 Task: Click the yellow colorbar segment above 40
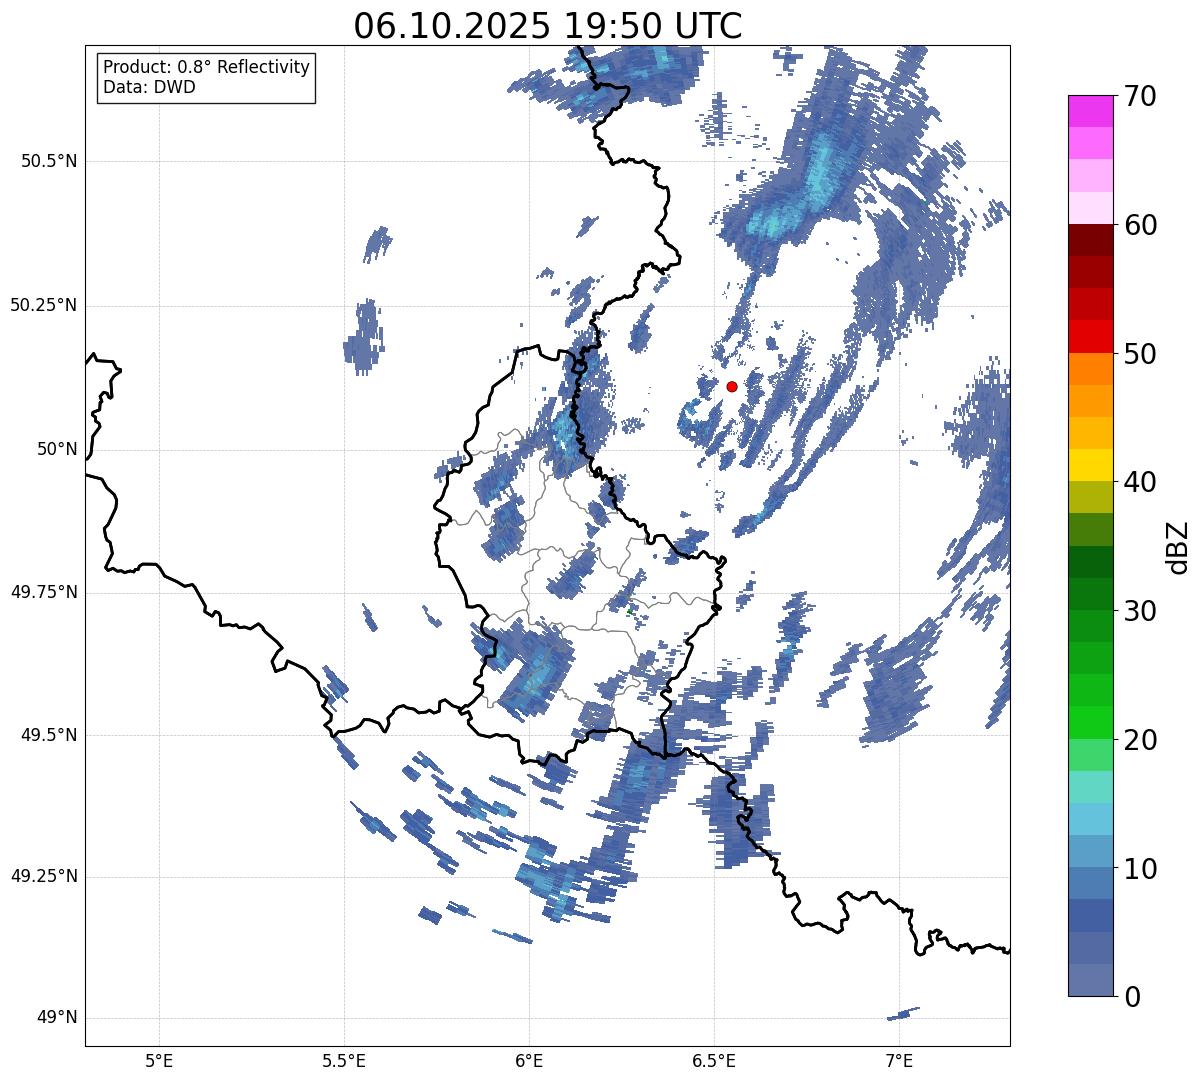[x=1090, y=465]
